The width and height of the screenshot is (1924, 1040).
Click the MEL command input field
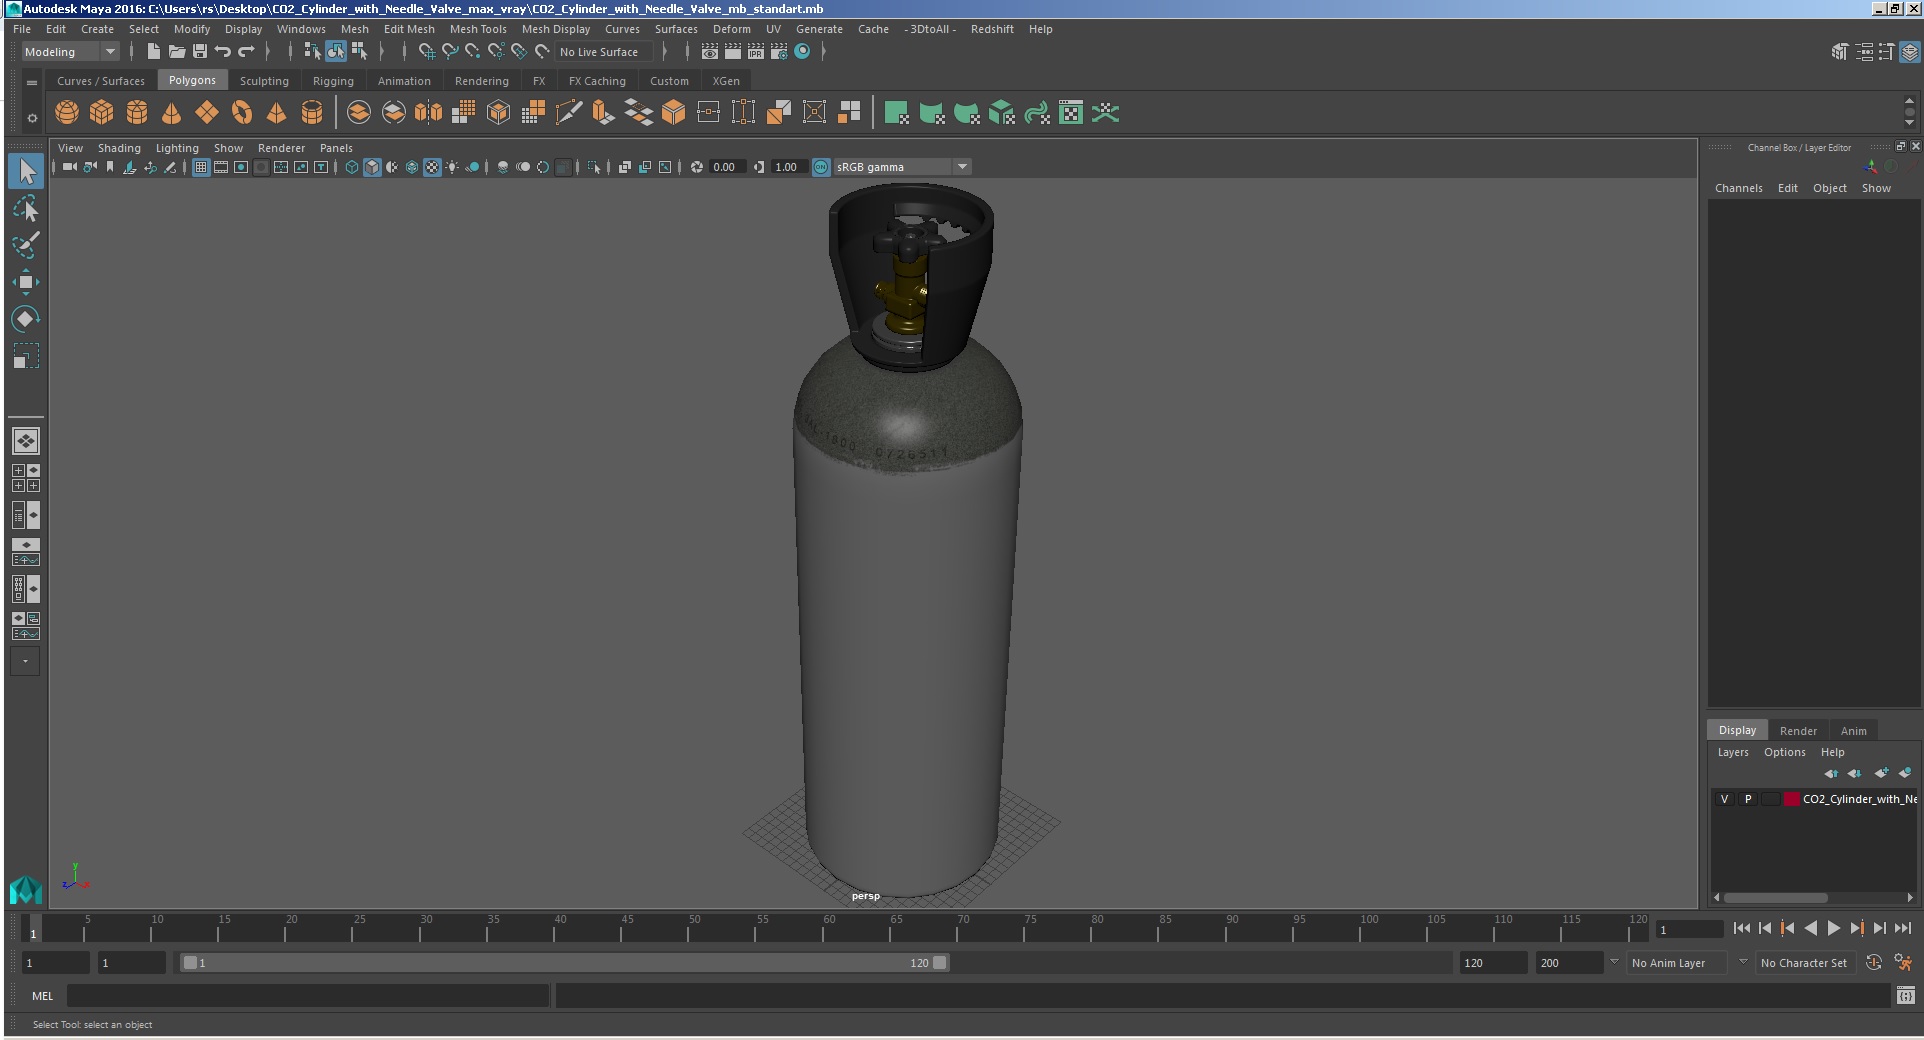coord(308,996)
